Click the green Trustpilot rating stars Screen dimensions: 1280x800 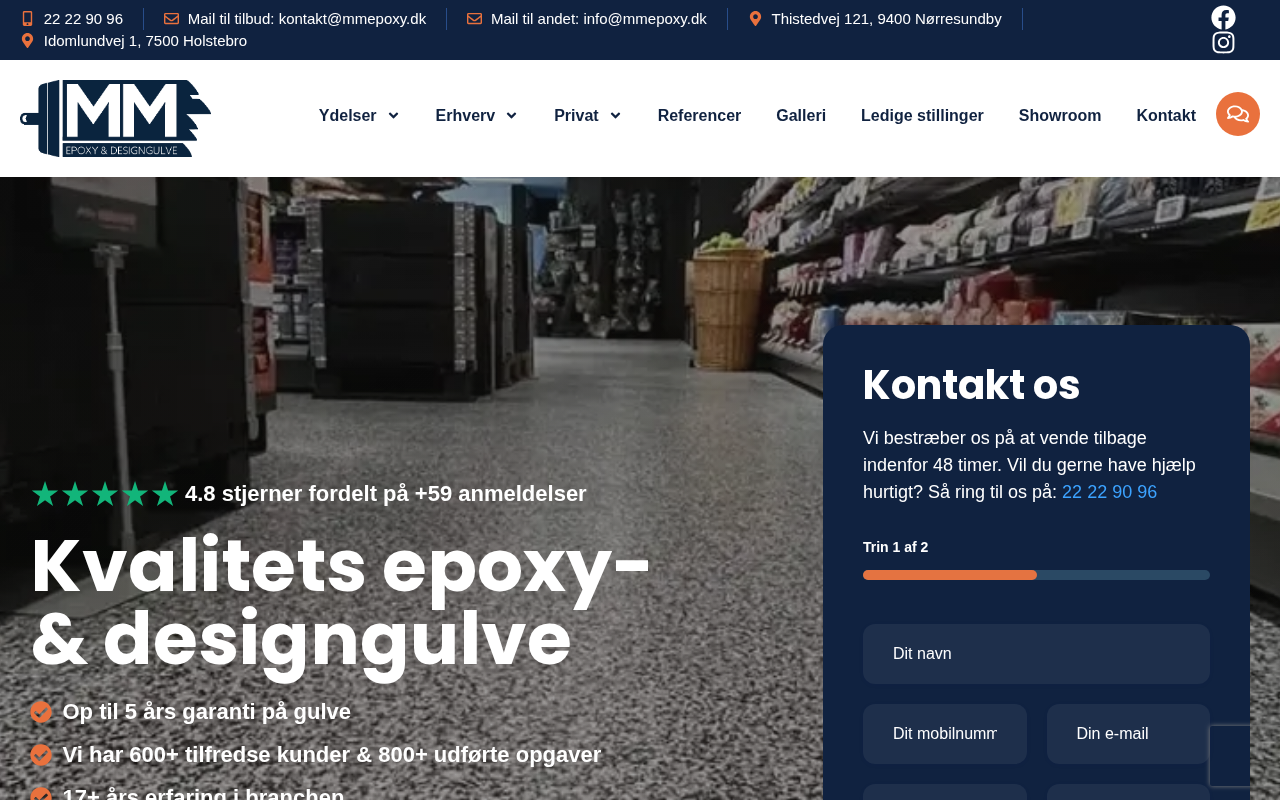click(105, 494)
